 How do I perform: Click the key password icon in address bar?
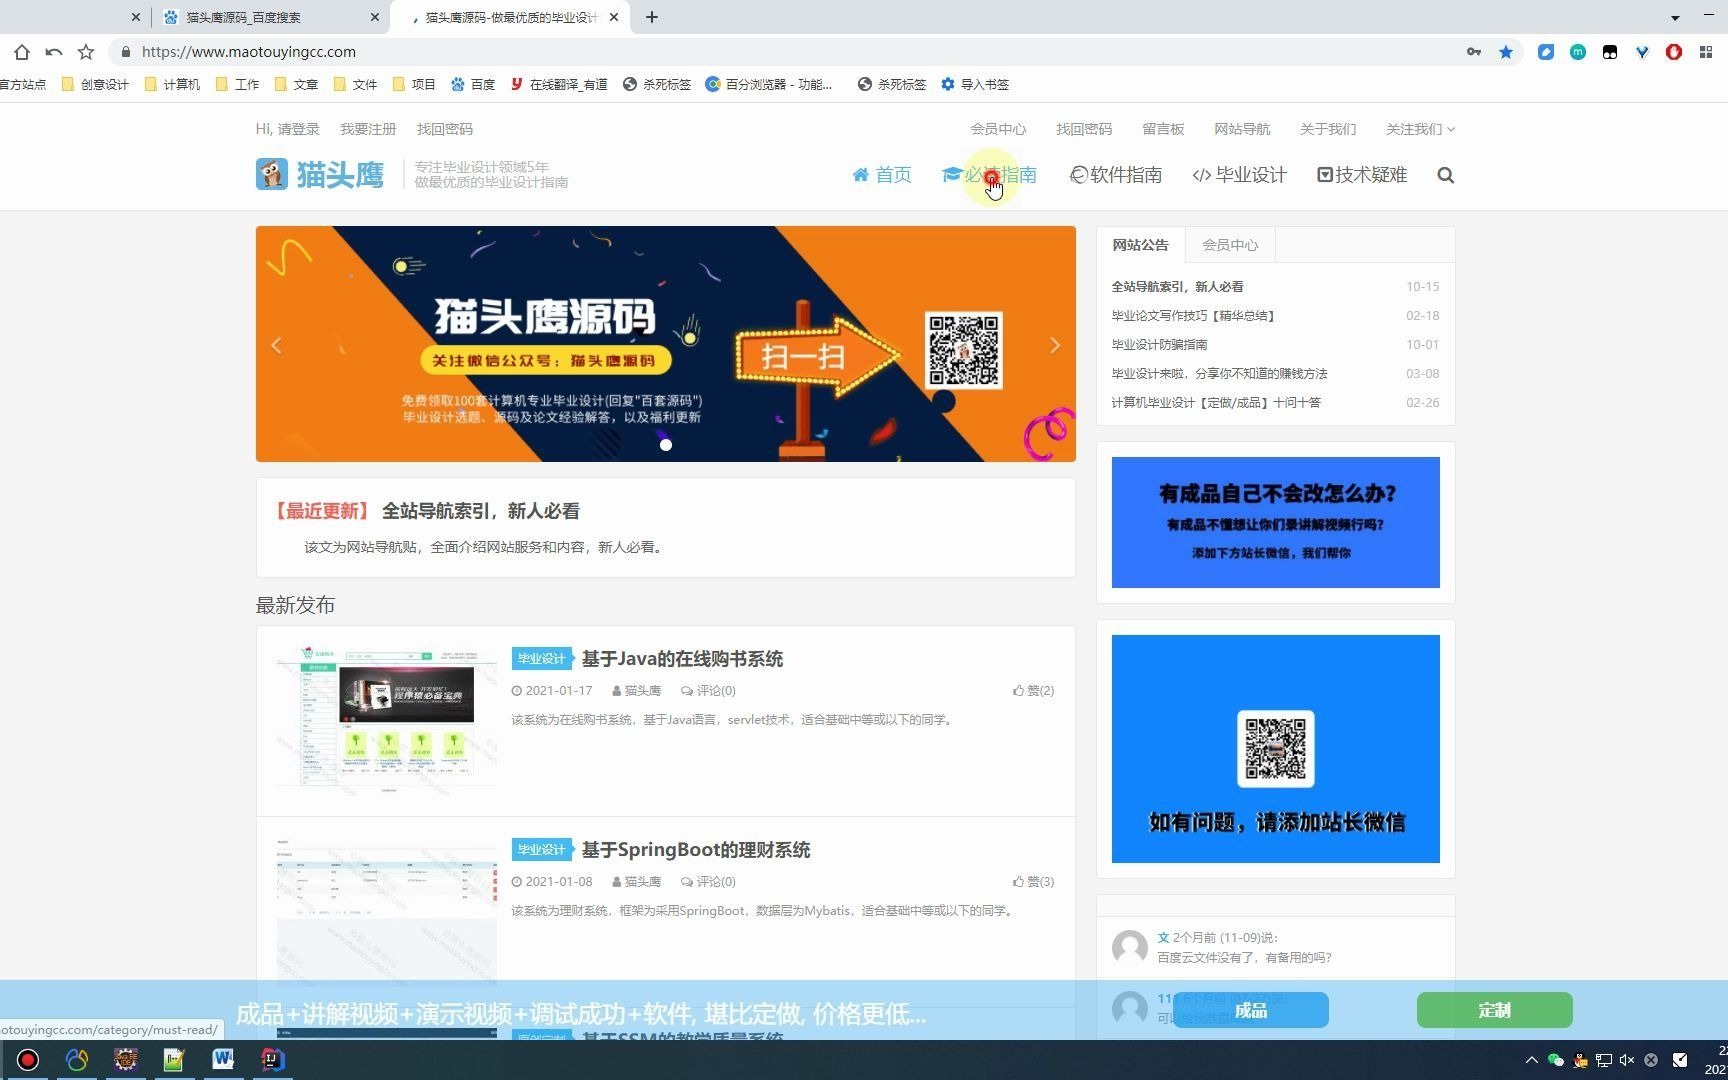tap(1474, 52)
